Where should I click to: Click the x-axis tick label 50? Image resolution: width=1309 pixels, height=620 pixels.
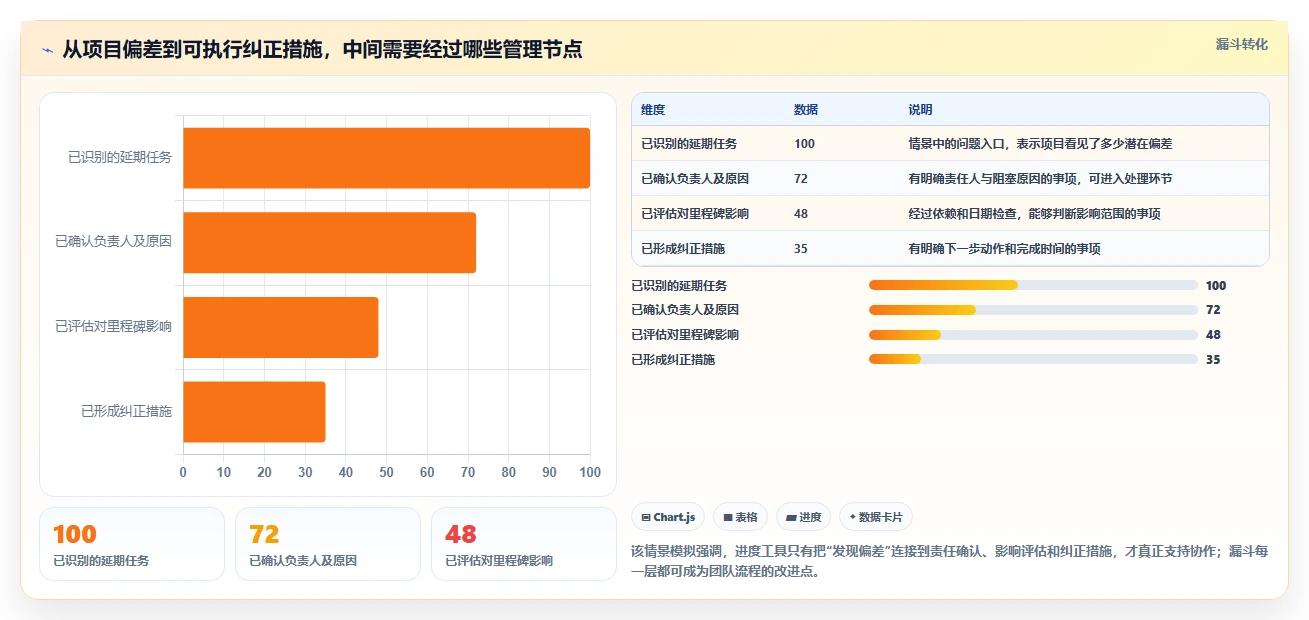[386, 472]
